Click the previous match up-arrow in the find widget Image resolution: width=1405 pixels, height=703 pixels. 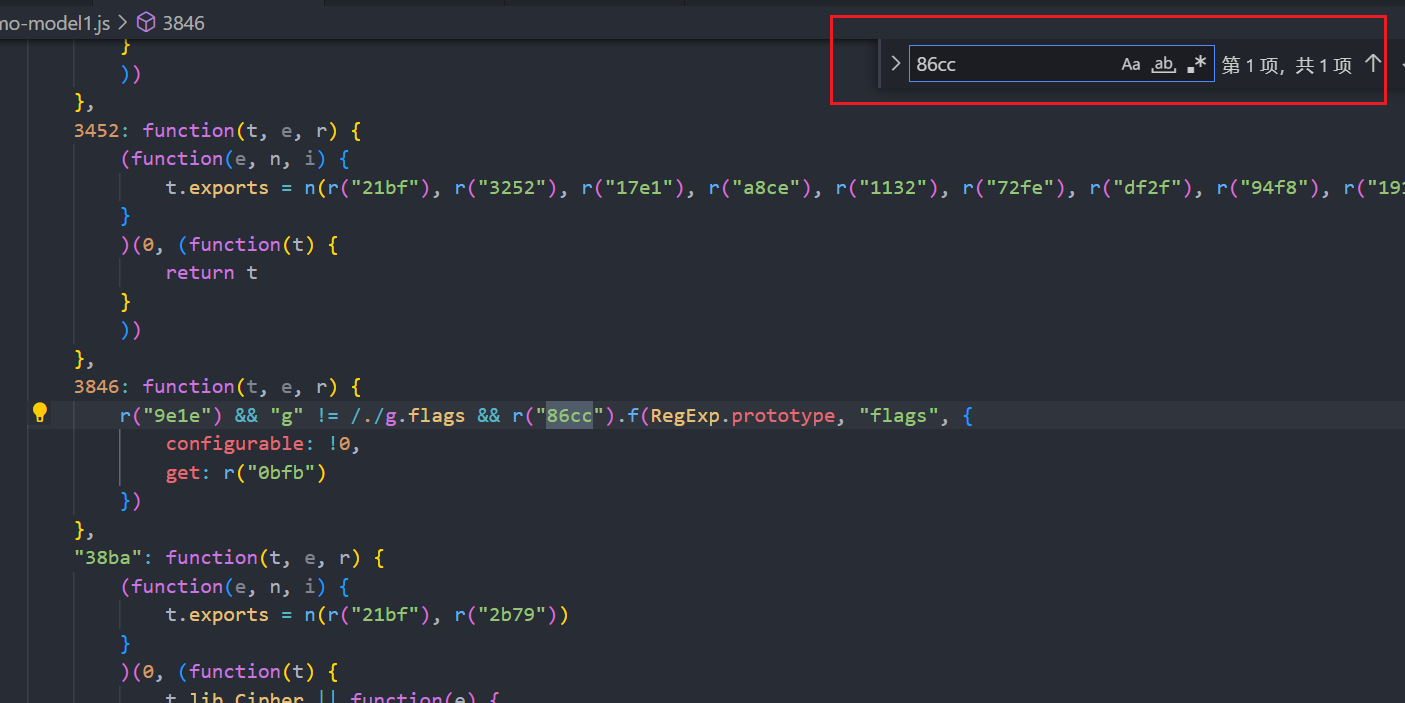coord(1374,62)
